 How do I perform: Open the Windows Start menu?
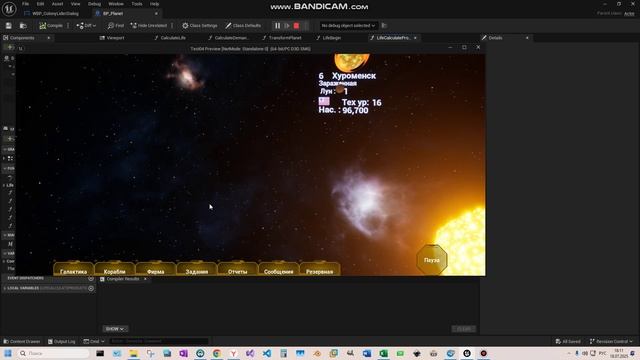(8, 353)
